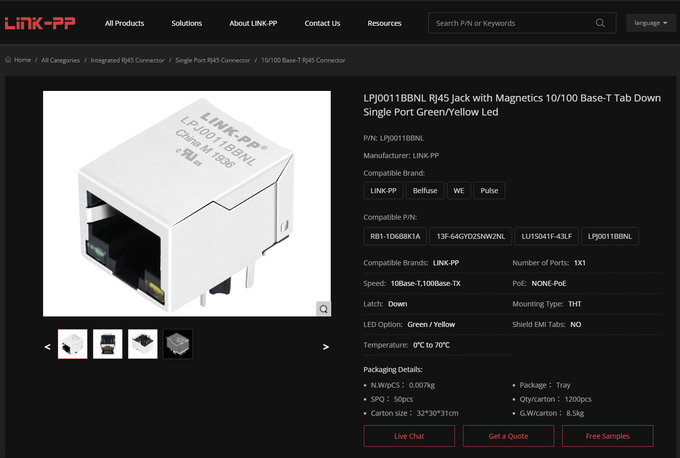Screen dimensions: 680x458
Task: Select the gray 3D model thumbnail
Action: click(x=178, y=344)
